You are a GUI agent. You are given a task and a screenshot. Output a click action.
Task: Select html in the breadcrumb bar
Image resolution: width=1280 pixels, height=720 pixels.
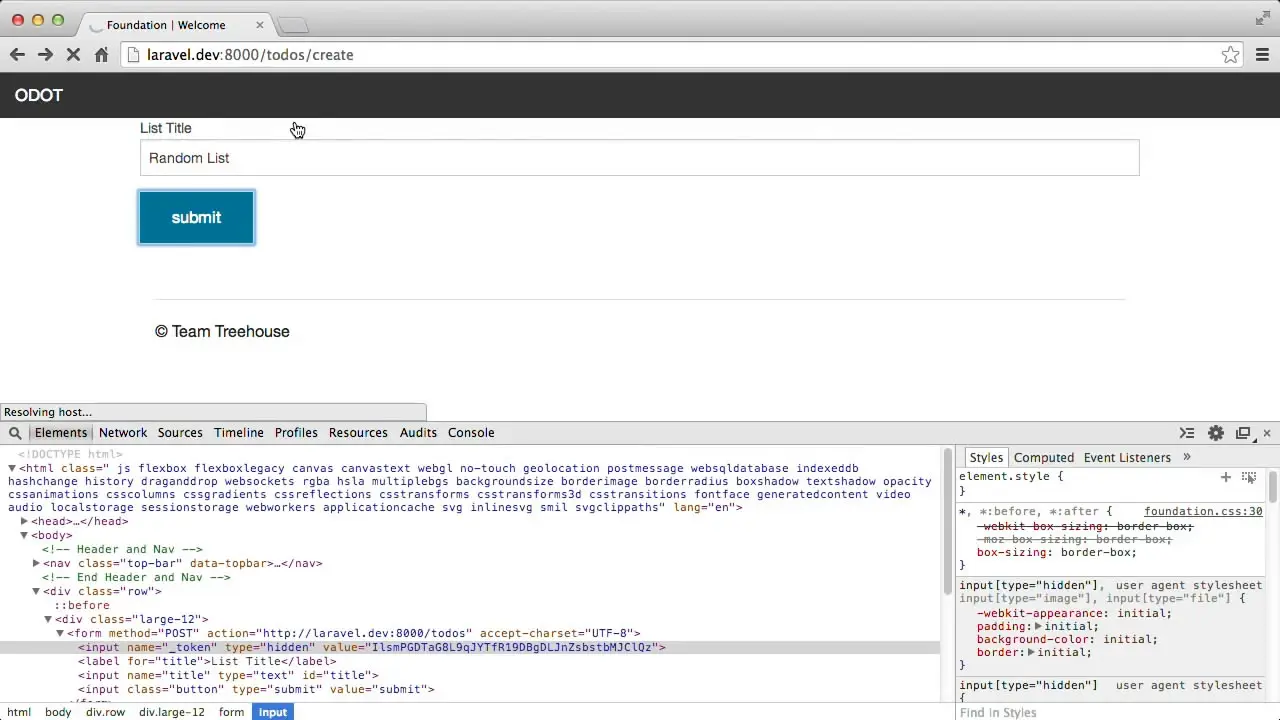[x=19, y=712]
